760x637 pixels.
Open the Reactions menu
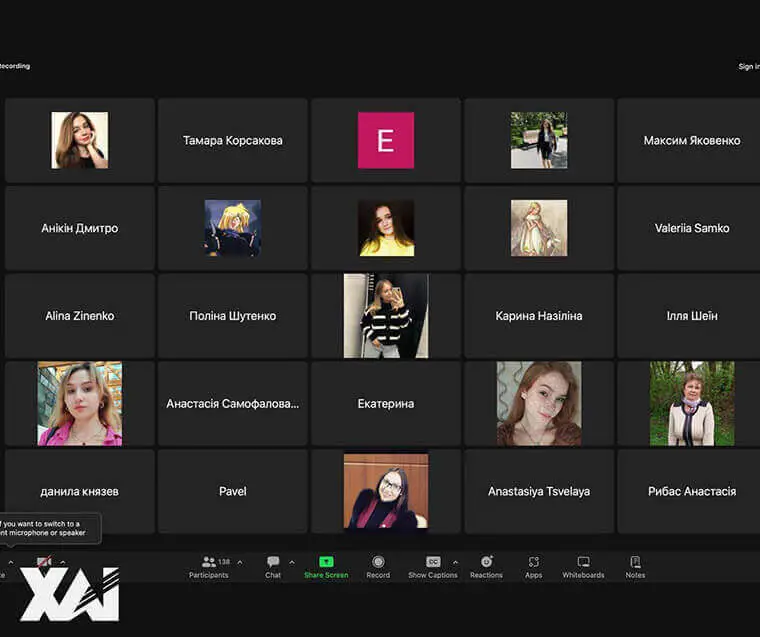[x=486, y=566]
